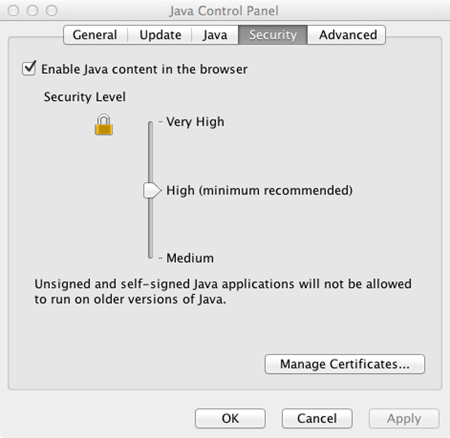
Task: Minimize the Java Control Panel window
Action: (32, 10)
